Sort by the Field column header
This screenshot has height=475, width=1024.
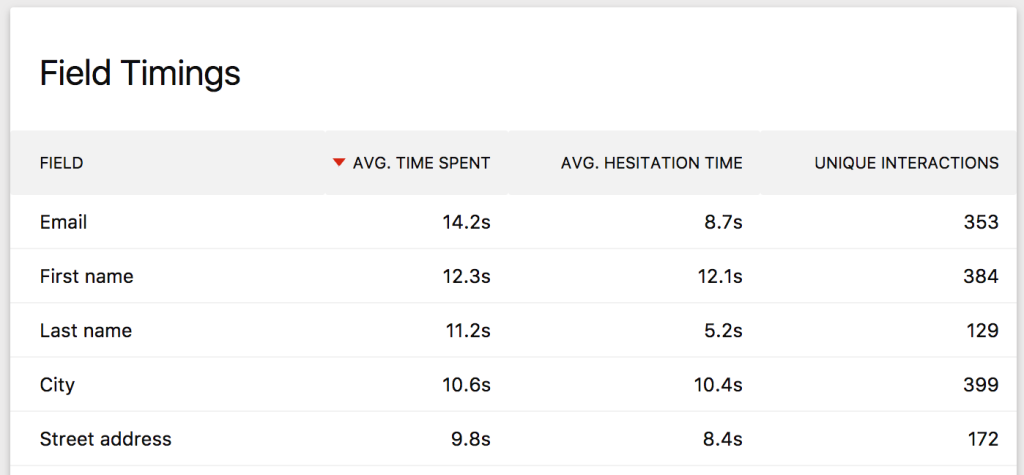click(61, 163)
